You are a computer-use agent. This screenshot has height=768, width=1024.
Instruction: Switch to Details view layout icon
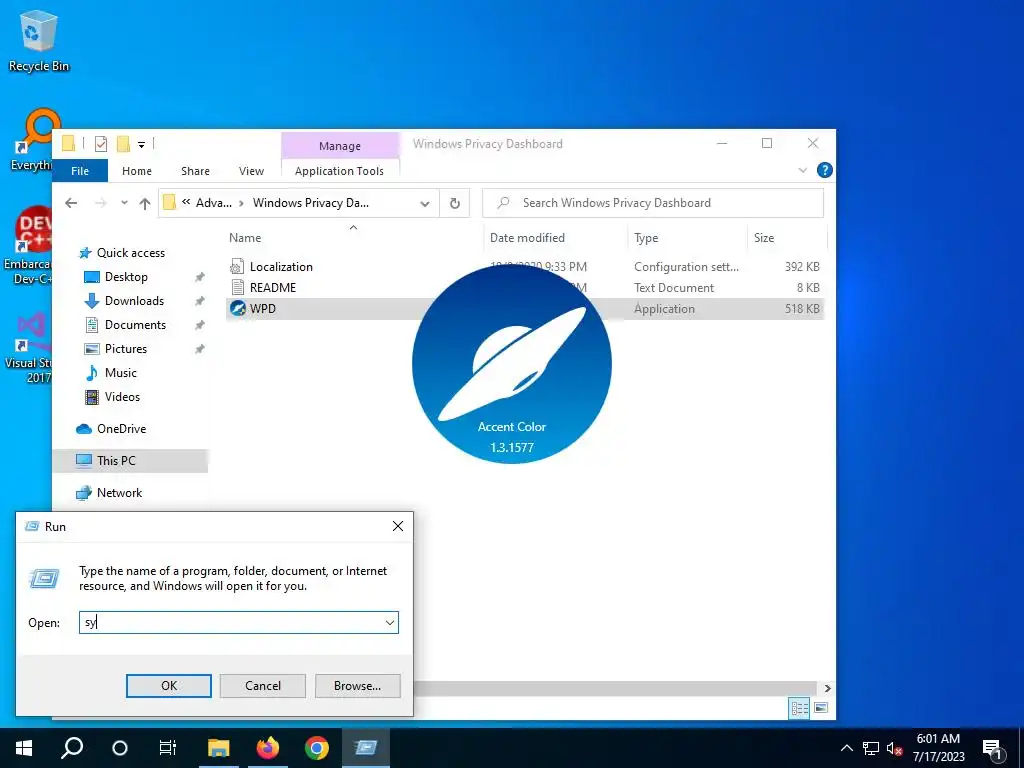coord(799,709)
